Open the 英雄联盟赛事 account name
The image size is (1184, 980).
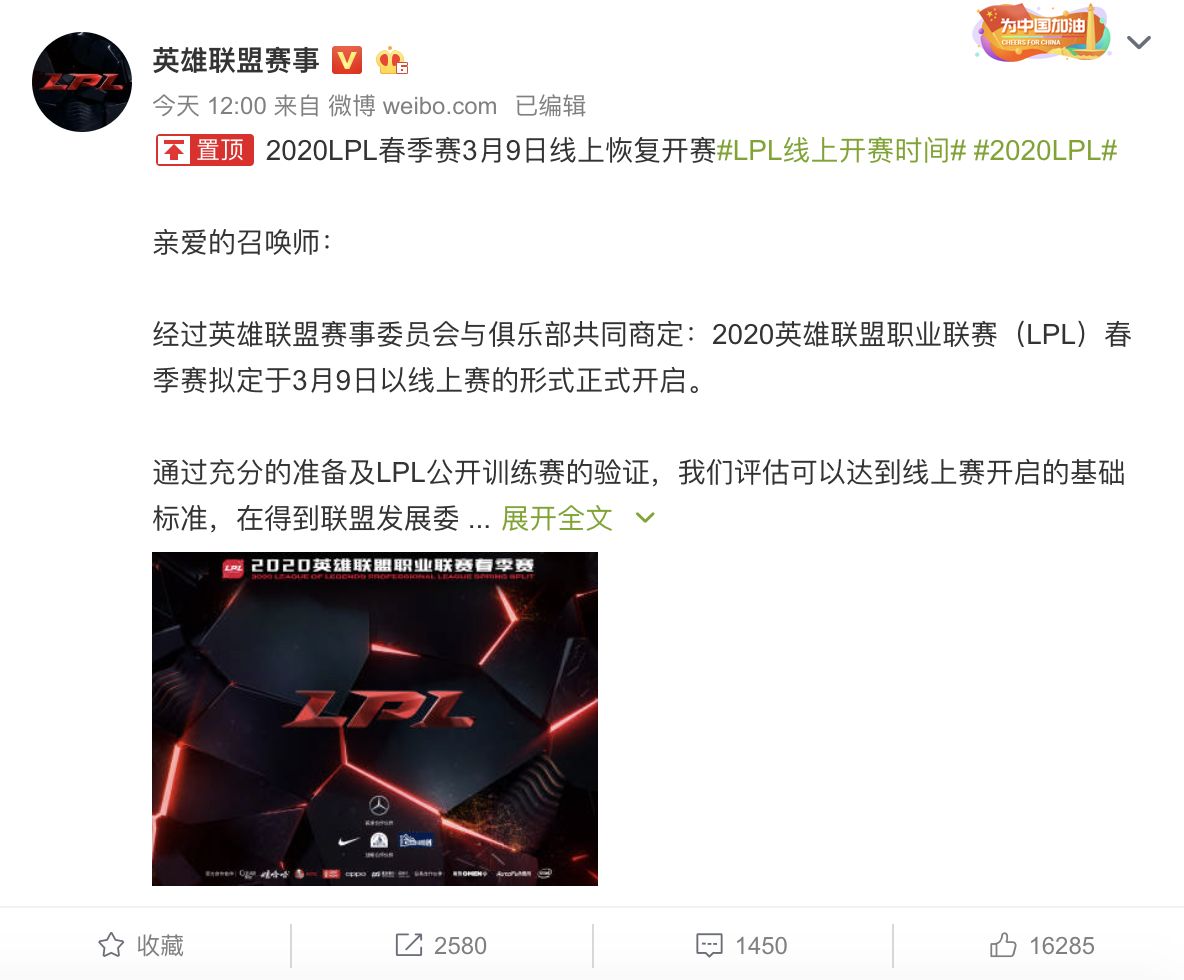tap(236, 60)
